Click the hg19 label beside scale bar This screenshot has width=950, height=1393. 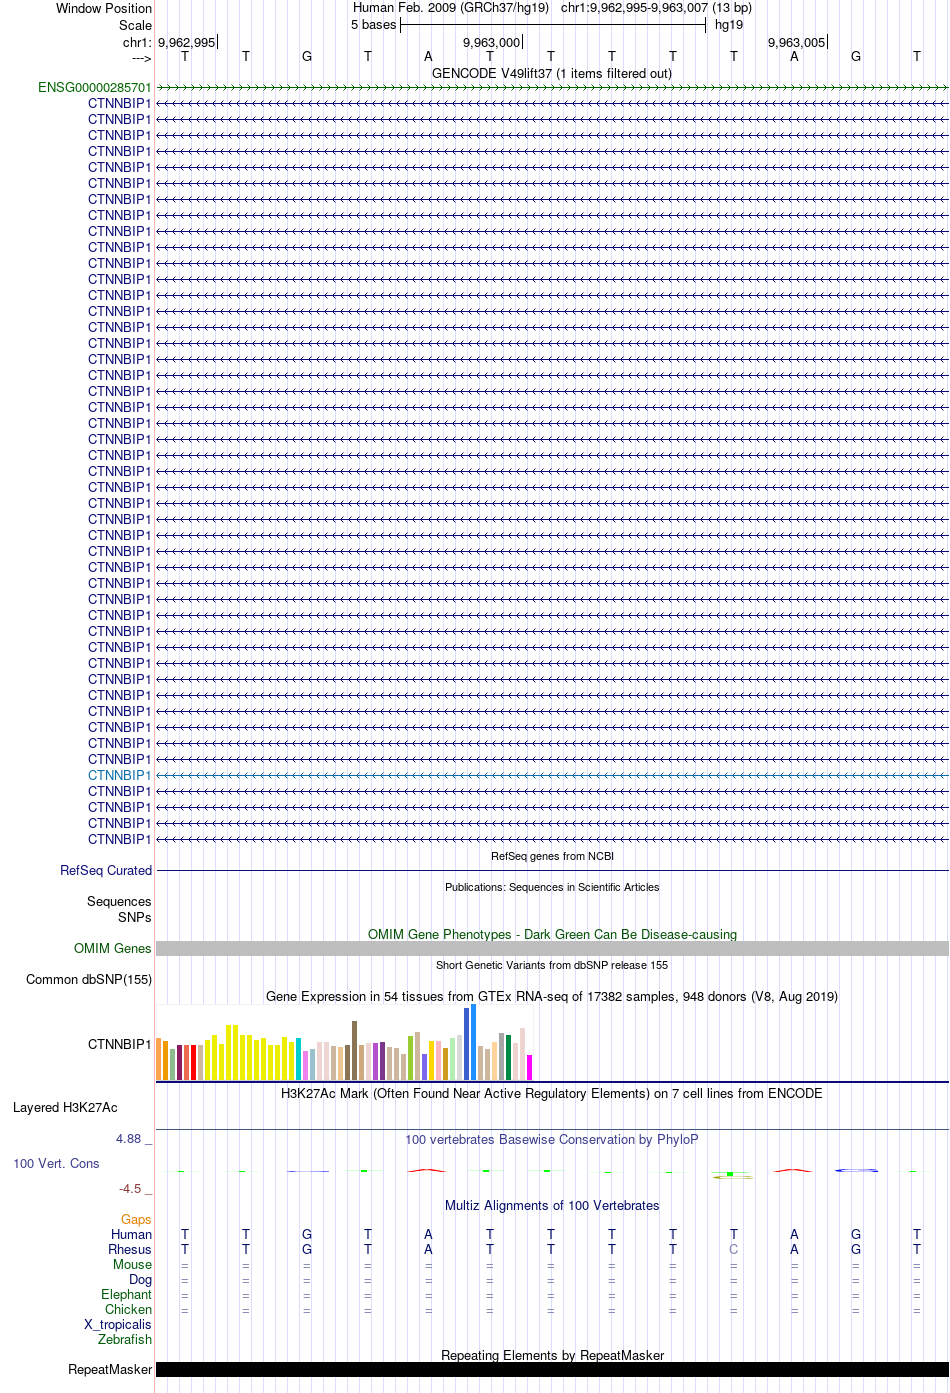tap(729, 25)
